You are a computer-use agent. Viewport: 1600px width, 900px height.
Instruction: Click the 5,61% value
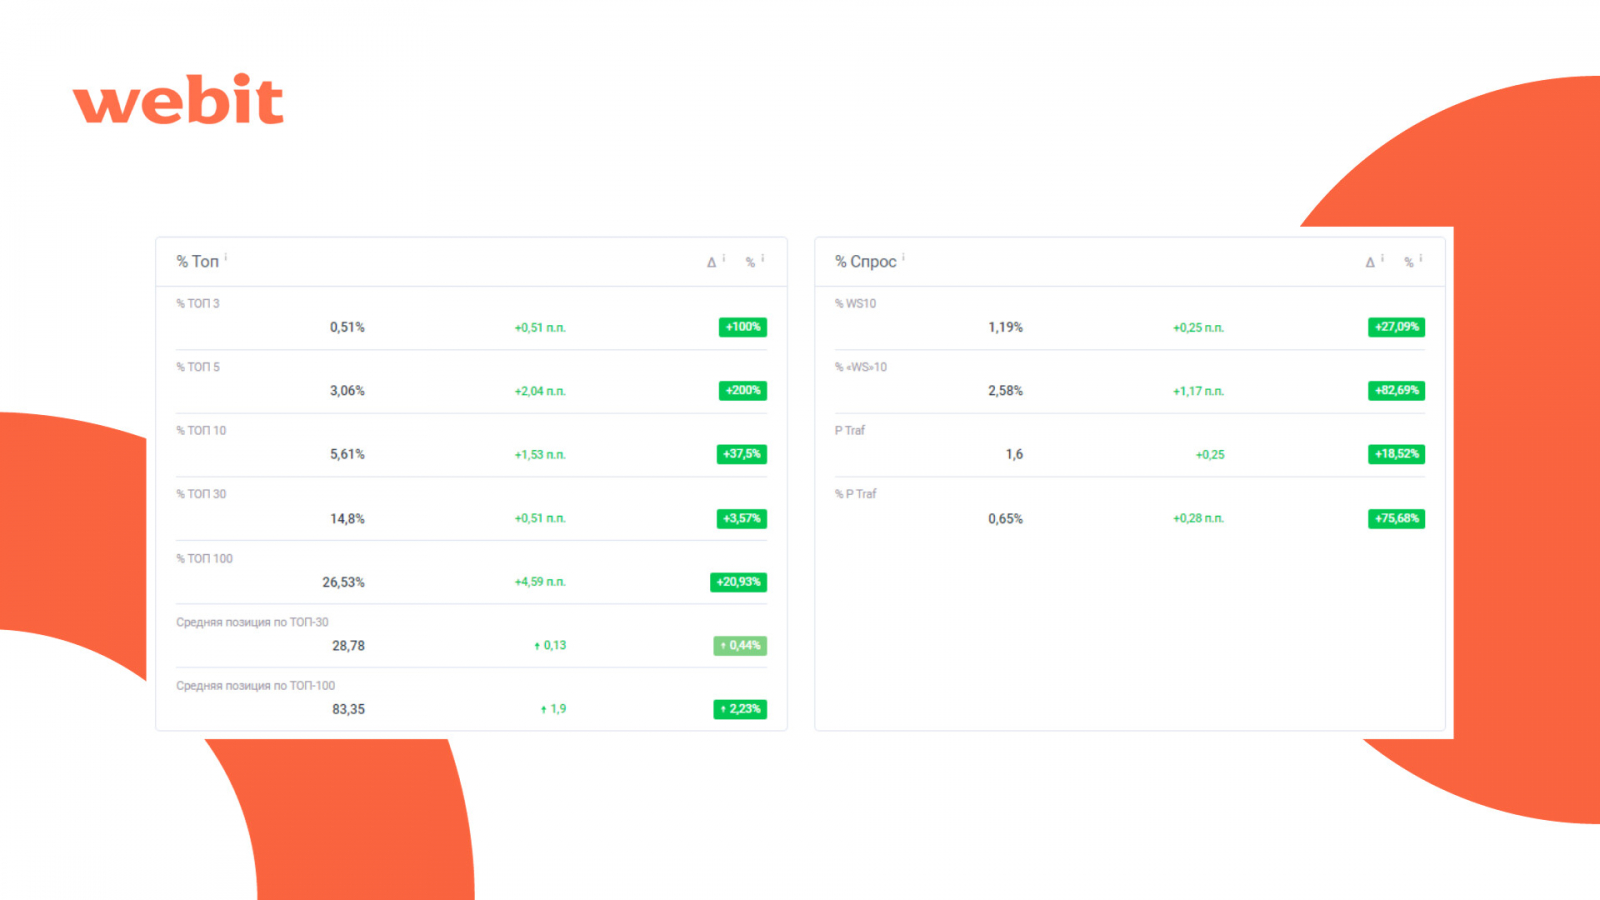click(x=347, y=454)
